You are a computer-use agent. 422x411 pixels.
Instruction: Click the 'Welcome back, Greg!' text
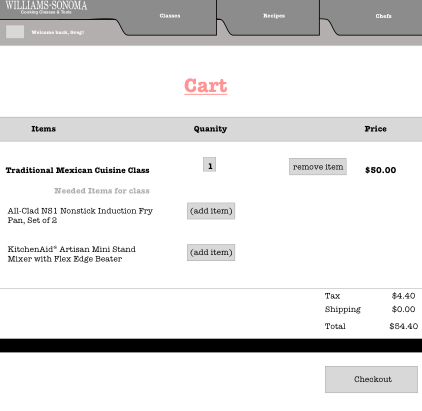pos(58,32)
